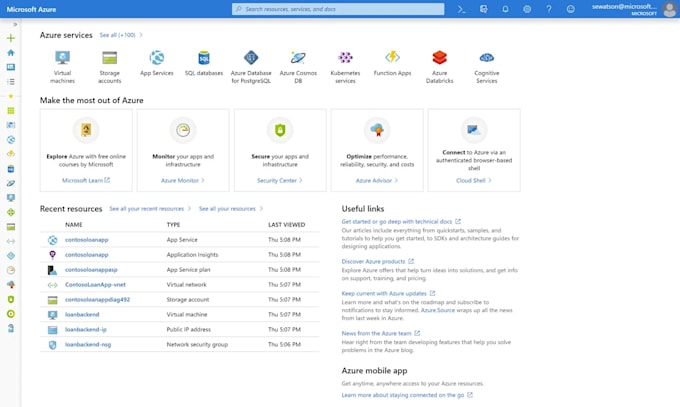The height and width of the screenshot is (407, 680).
Task: Open Favorites star in left sidebar
Action: coord(11,96)
